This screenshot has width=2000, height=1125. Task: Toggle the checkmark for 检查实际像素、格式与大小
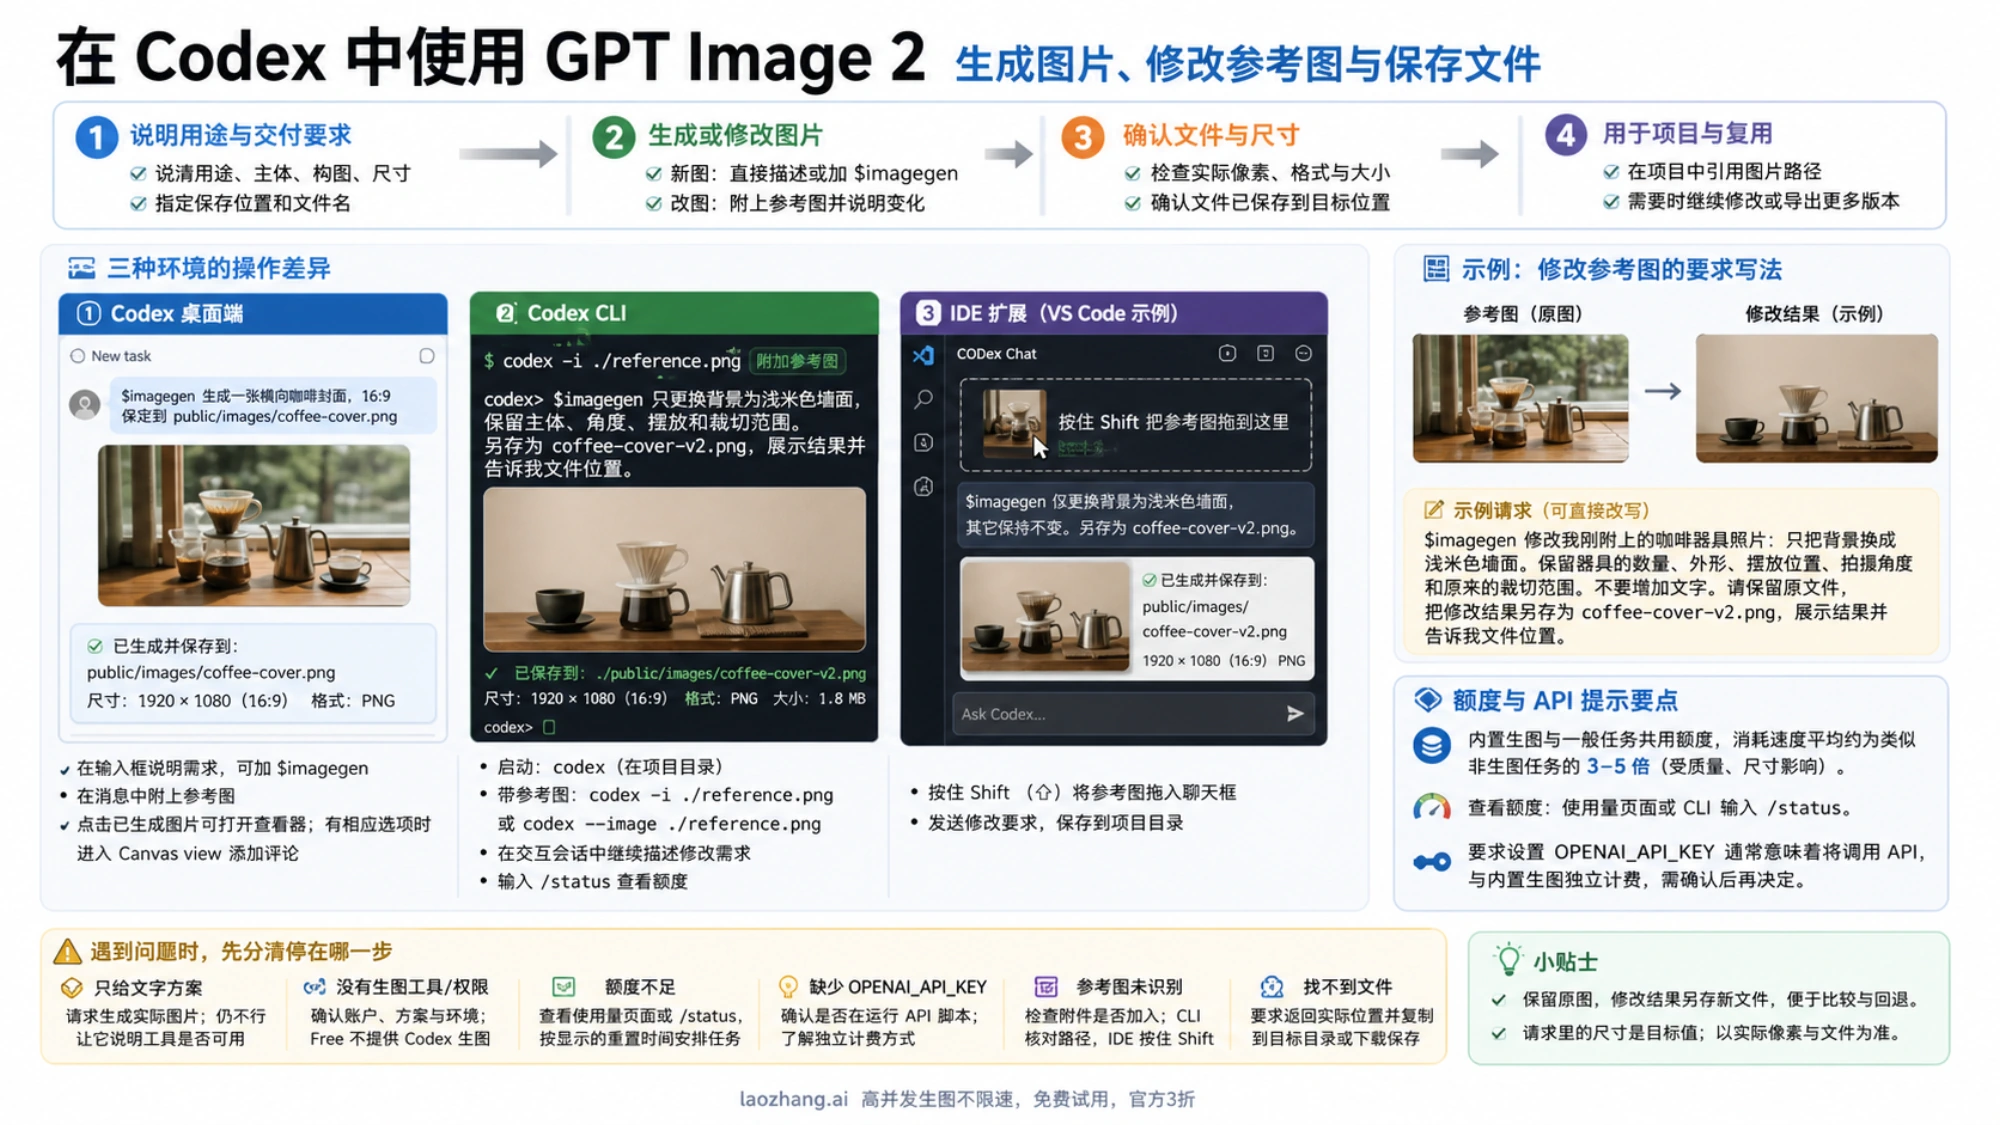point(1132,173)
